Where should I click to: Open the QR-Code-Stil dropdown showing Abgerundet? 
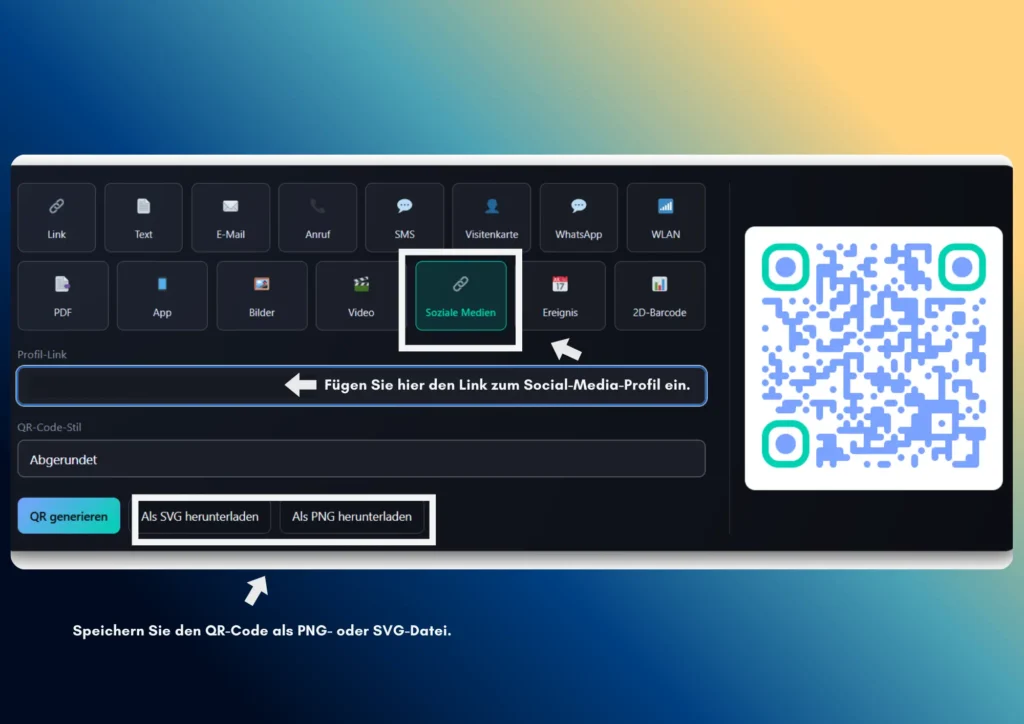click(x=361, y=459)
